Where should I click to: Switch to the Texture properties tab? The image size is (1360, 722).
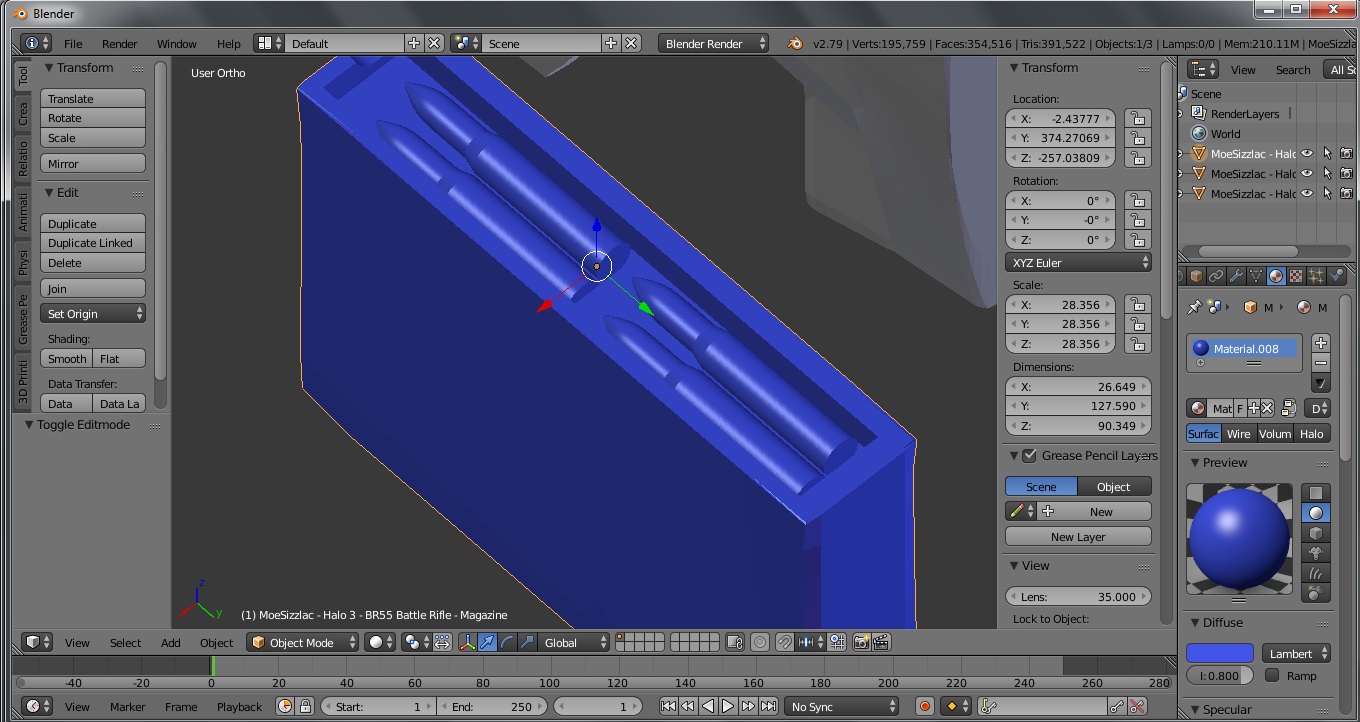pyautogui.click(x=1296, y=277)
